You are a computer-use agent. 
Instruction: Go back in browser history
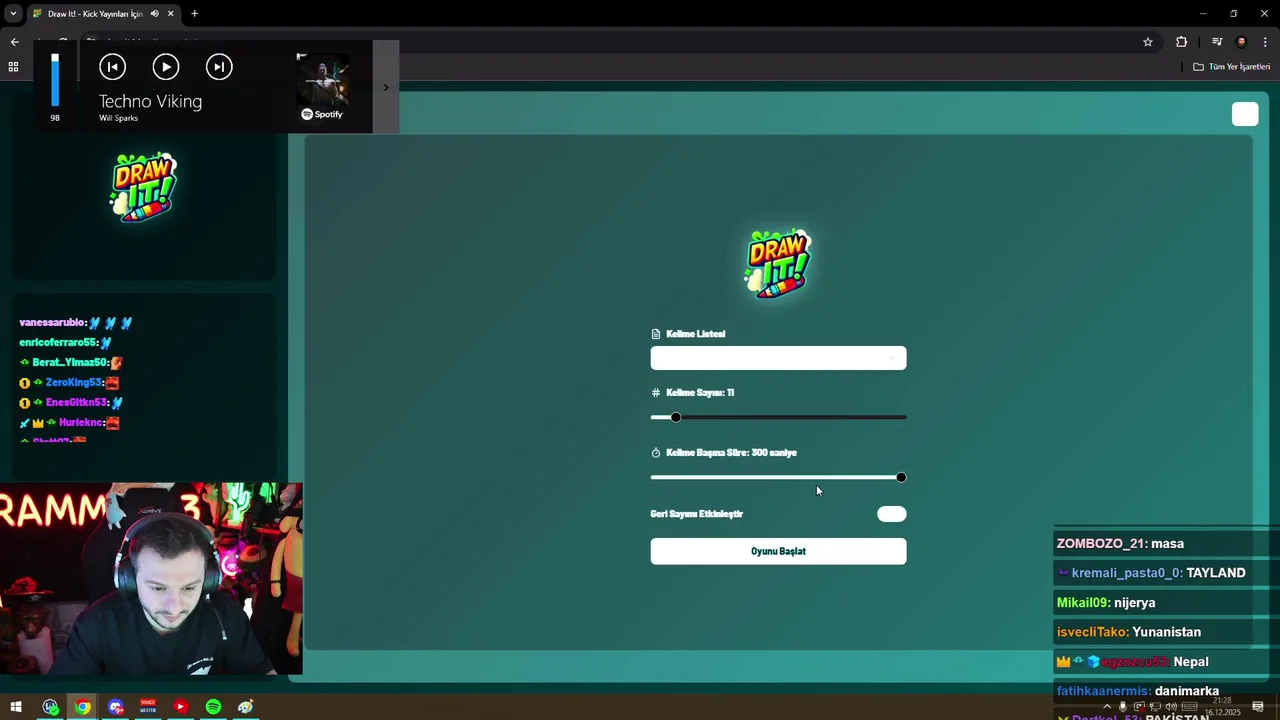pyautogui.click(x=14, y=42)
